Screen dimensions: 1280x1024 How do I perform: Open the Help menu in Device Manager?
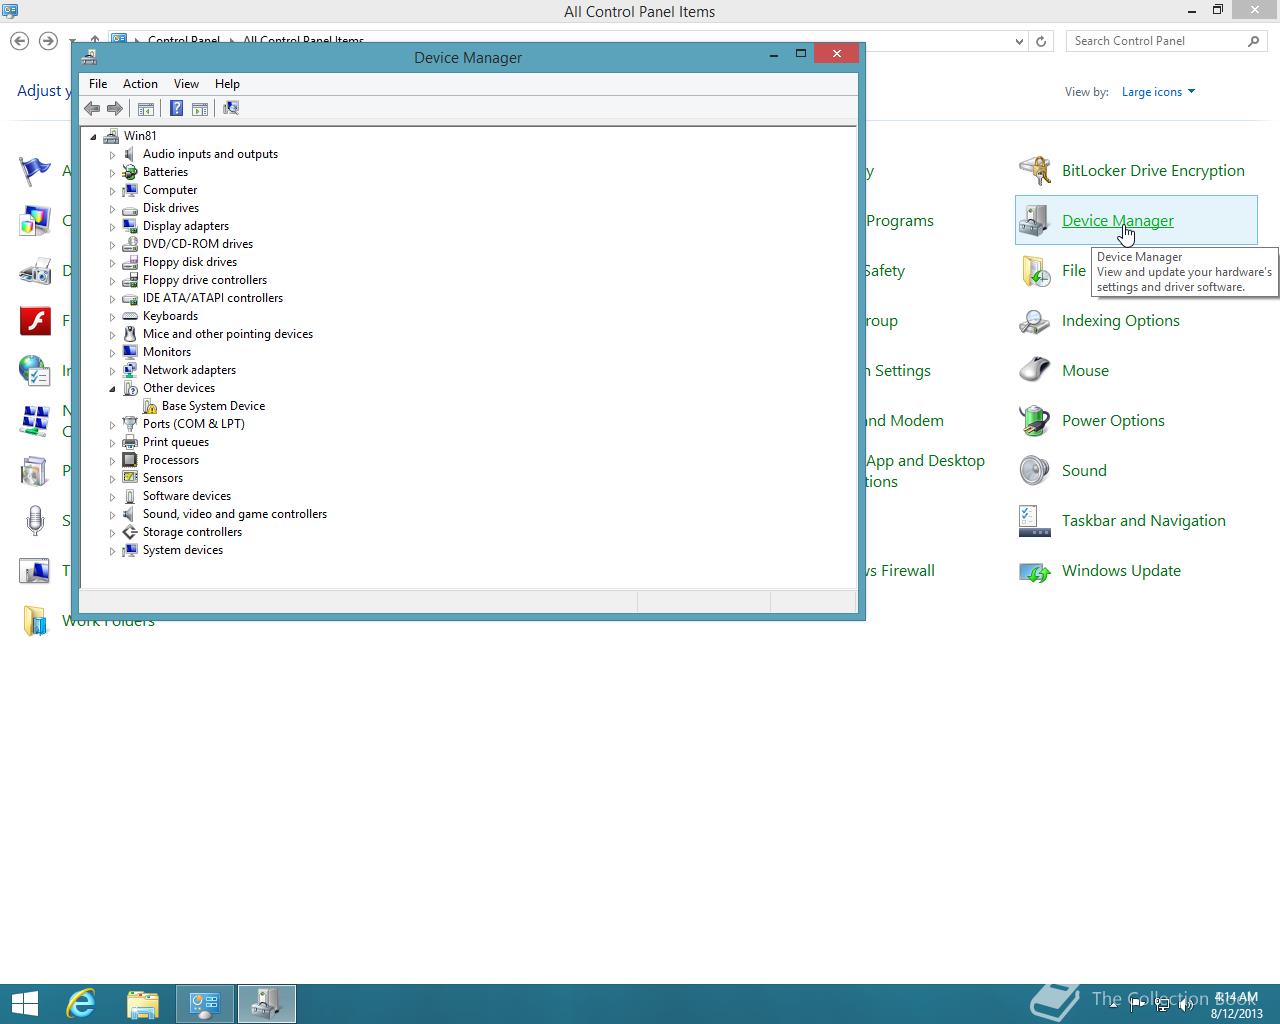[x=227, y=84]
